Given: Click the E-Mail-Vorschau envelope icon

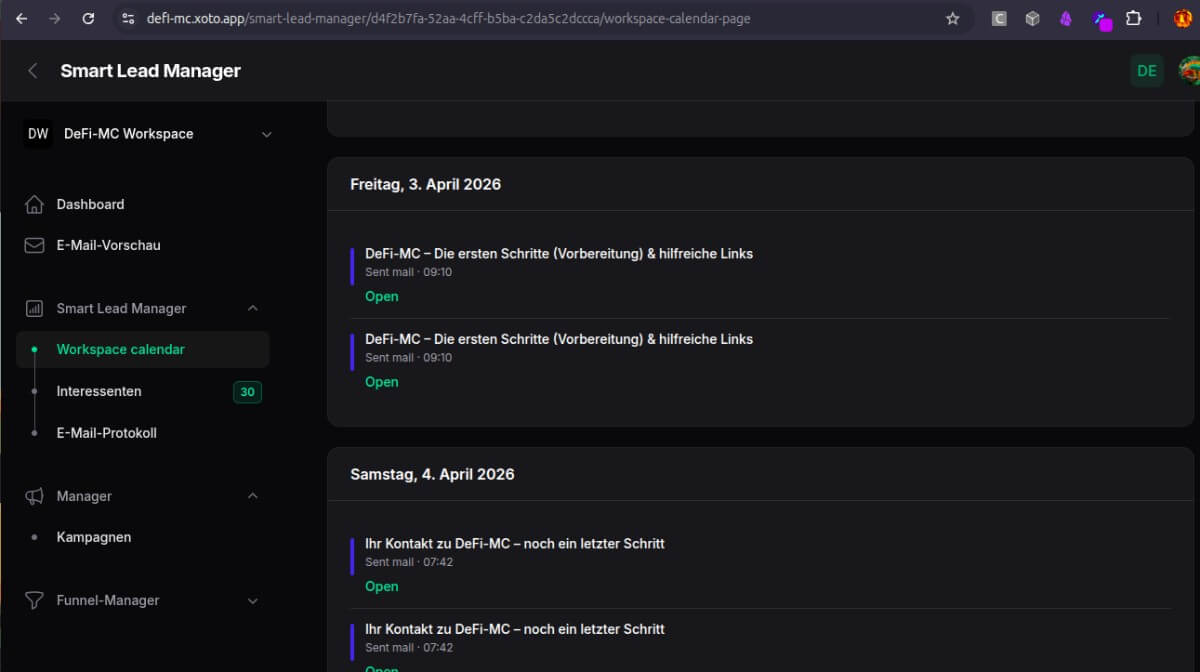Looking at the screenshot, I should tap(34, 245).
